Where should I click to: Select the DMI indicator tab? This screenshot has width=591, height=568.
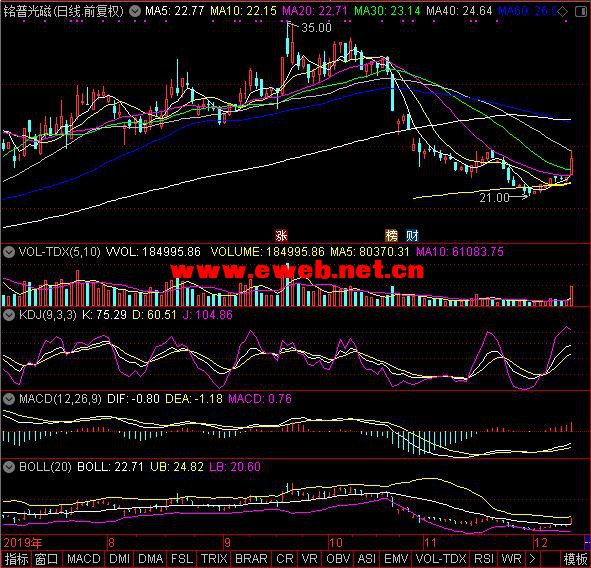coord(119,559)
